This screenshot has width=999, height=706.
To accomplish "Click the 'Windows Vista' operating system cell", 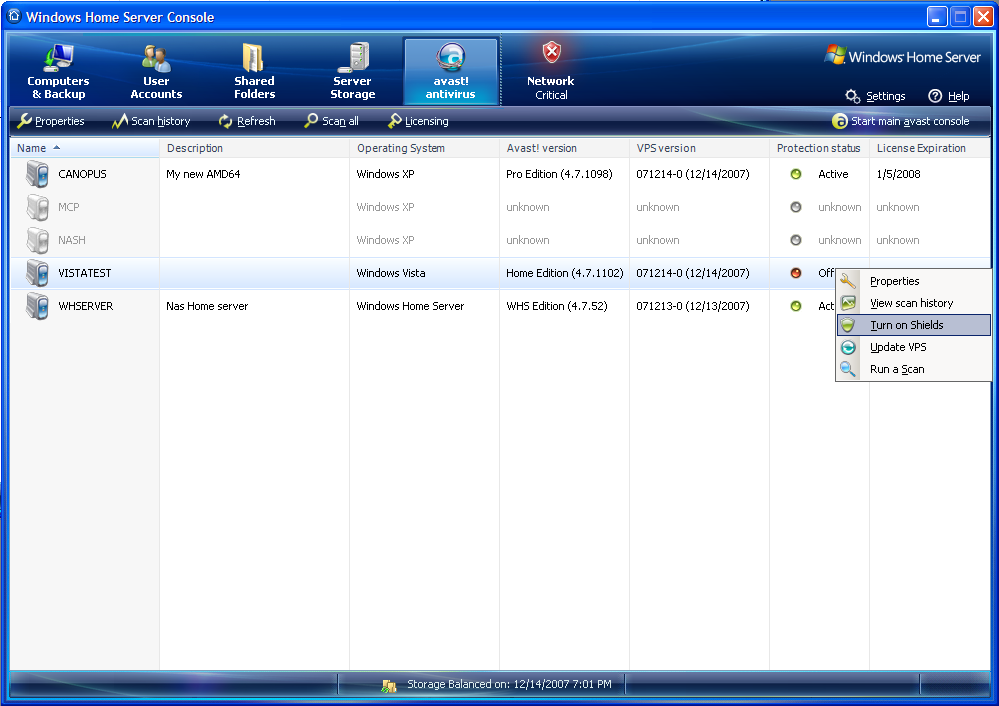I will (391, 273).
